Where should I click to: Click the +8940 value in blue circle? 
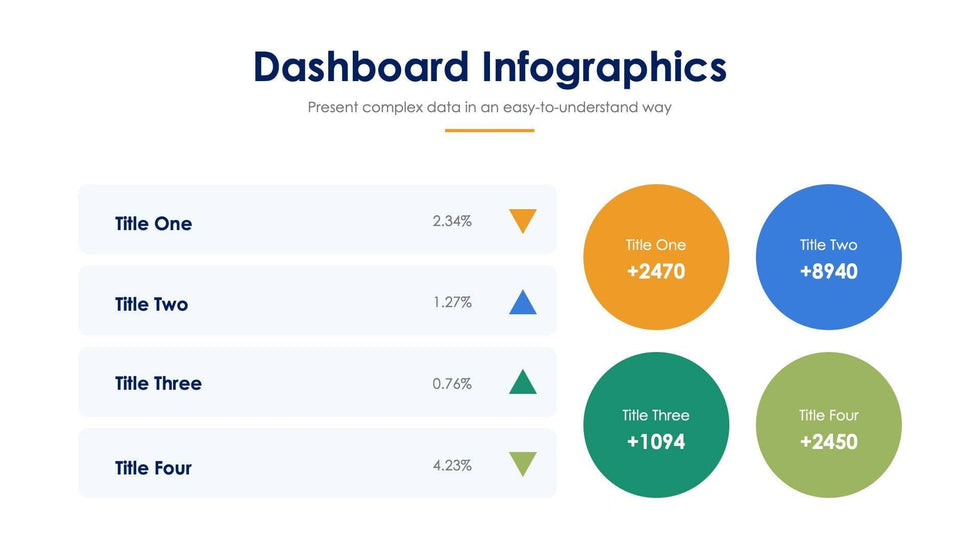click(828, 271)
